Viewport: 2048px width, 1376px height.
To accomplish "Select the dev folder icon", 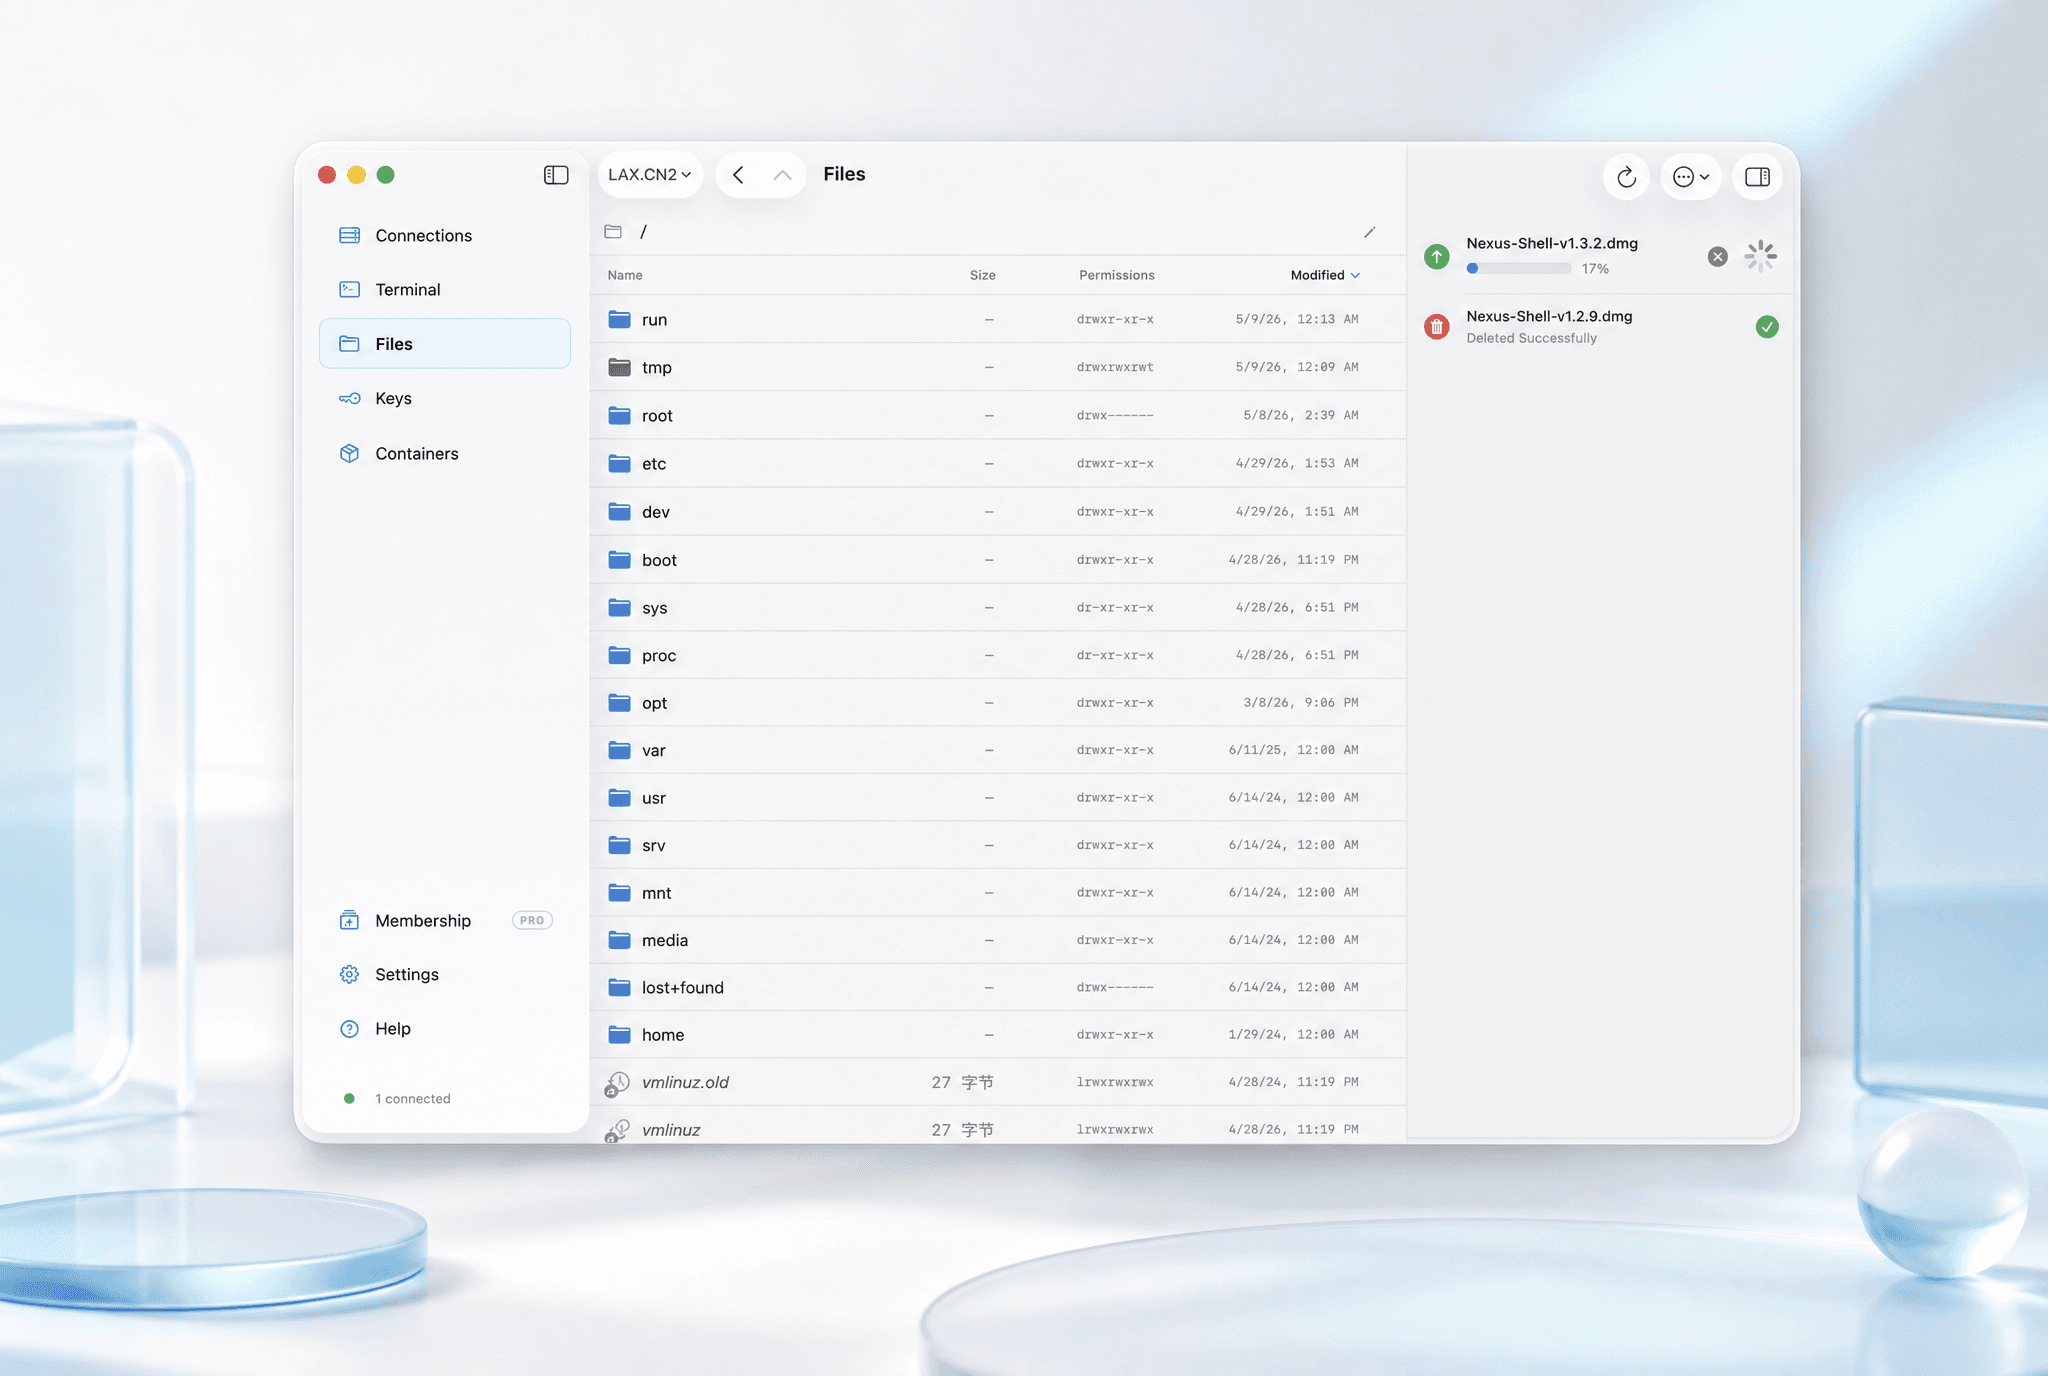I will click(x=620, y=511).
